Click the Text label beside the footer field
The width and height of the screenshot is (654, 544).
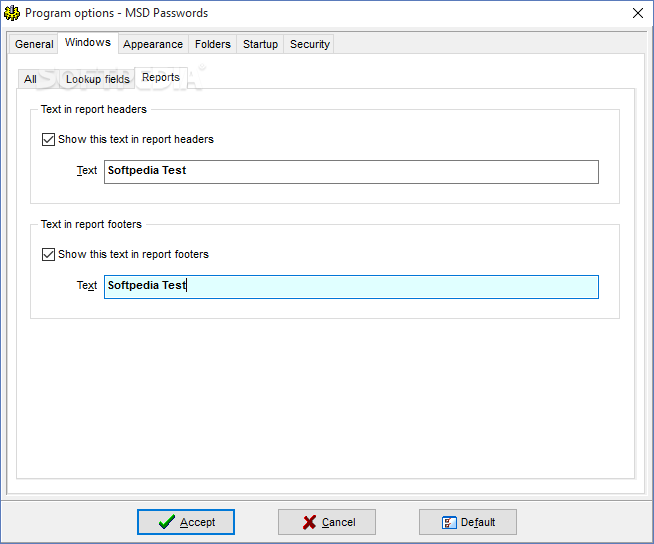pos(87,286)
